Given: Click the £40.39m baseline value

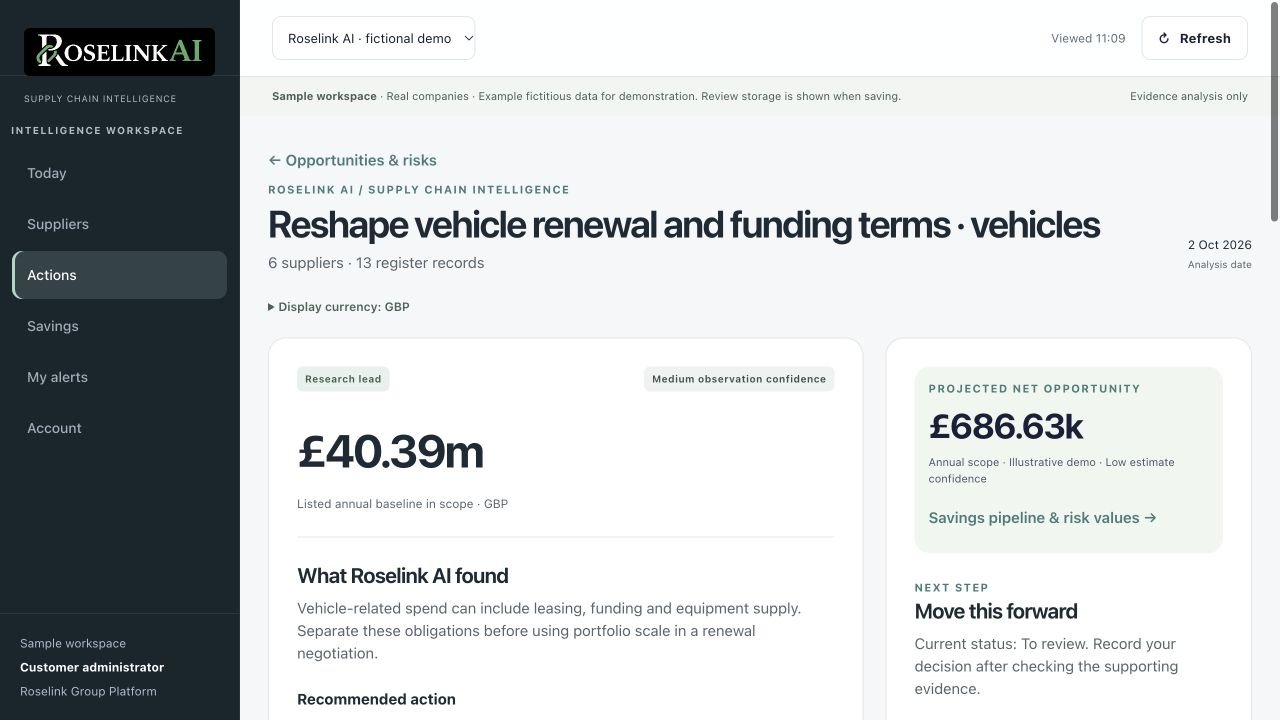Looking at the screenshot, I should click(390, 451).
